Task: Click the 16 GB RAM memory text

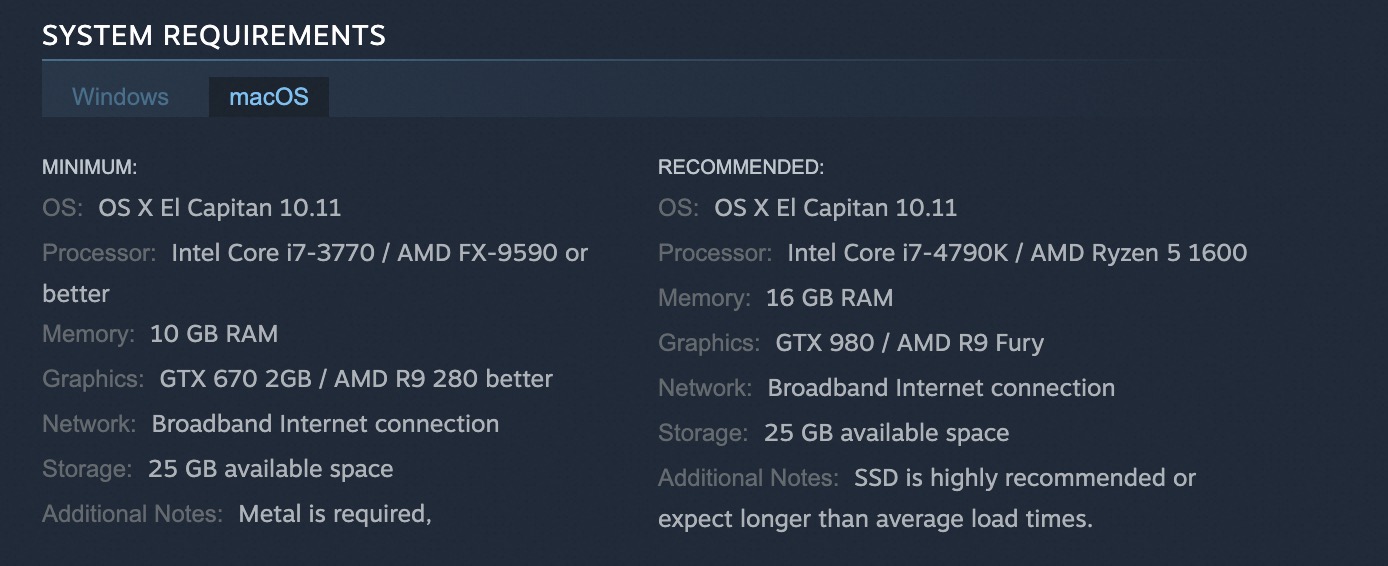Action: 830,298
